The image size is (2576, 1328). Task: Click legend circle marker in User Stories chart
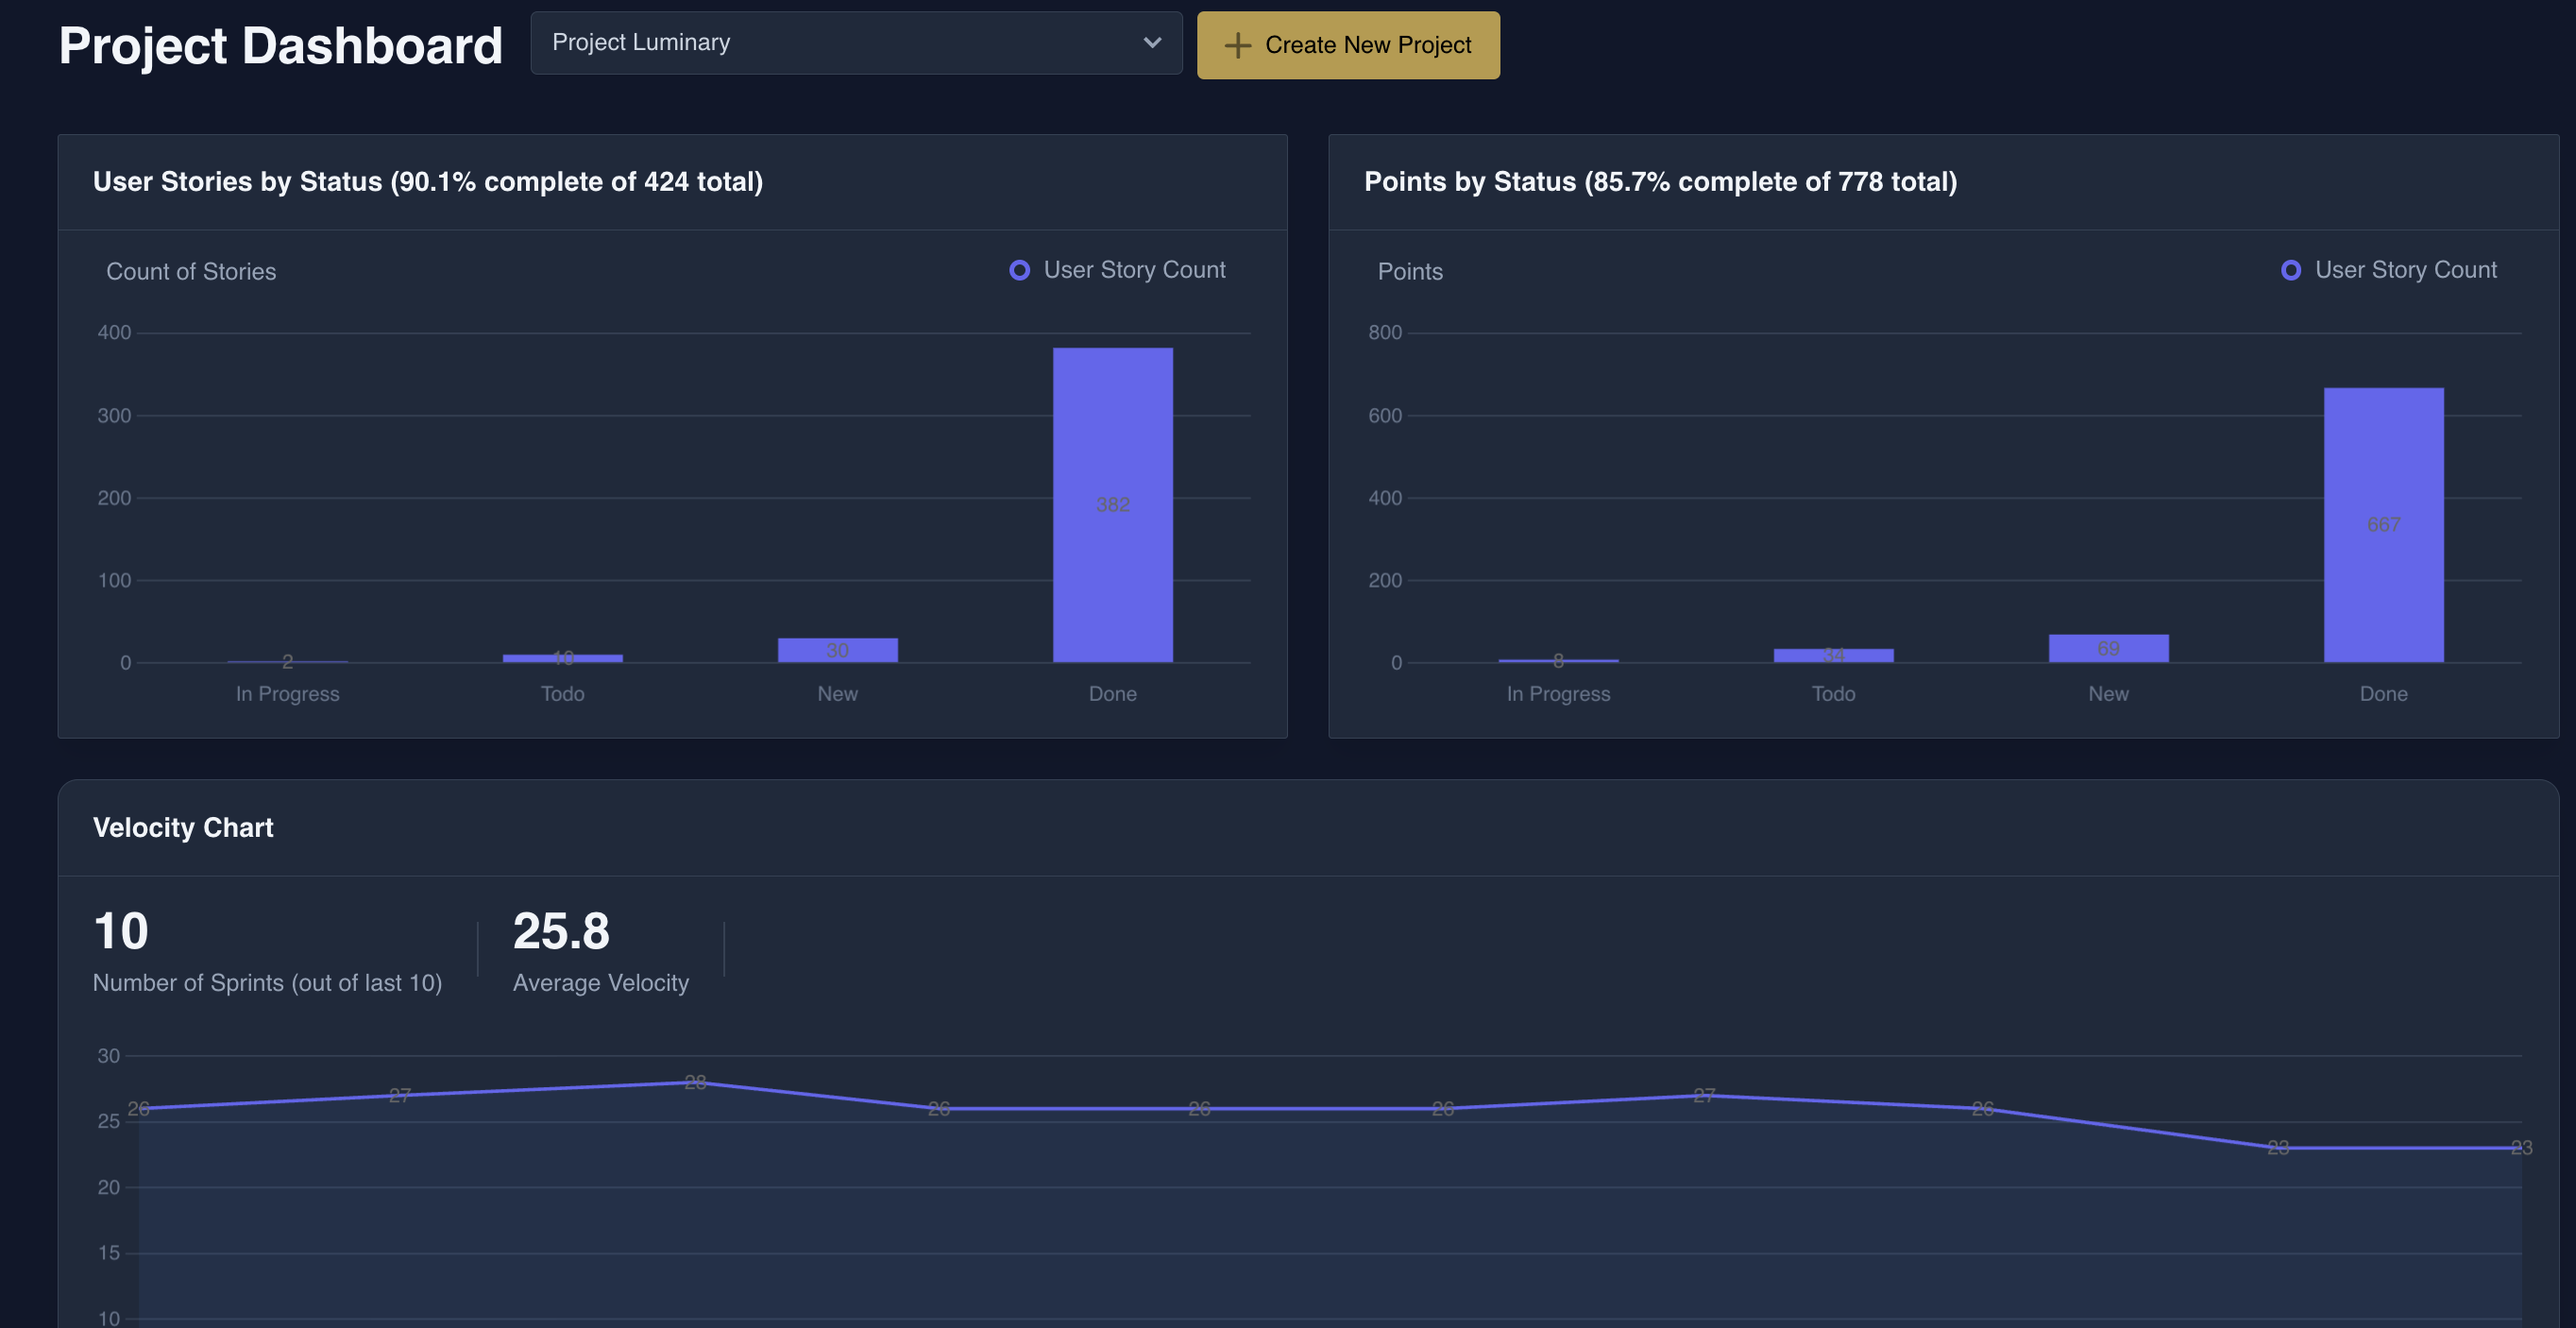(x=1019, y=270)
